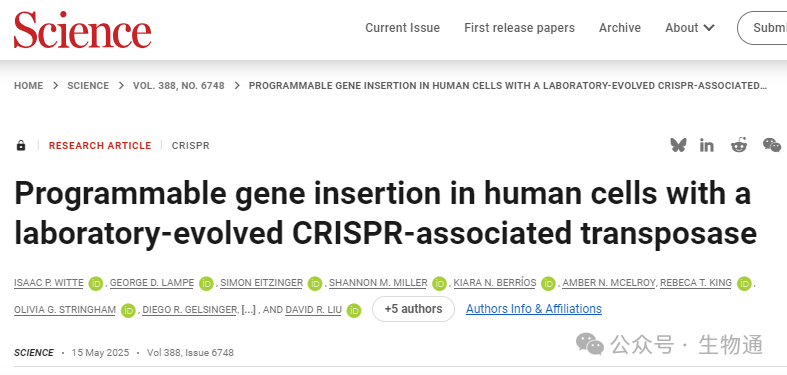
Task: Click the lock access icon
Action: point(21,146)
